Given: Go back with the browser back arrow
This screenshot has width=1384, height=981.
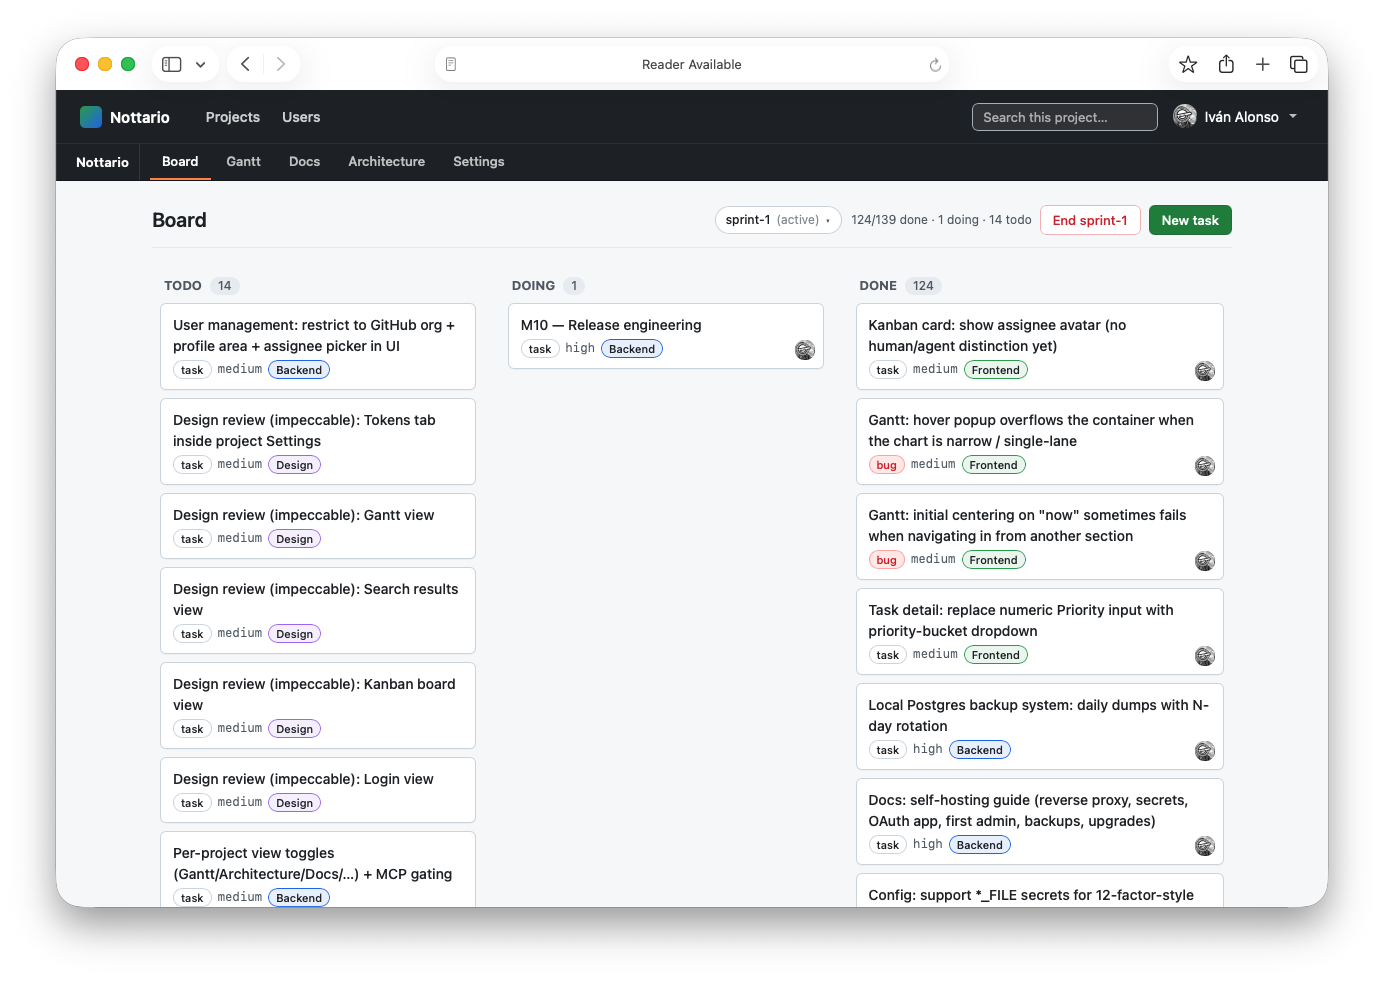Looking at the screenshot, I should coord(245,64).
